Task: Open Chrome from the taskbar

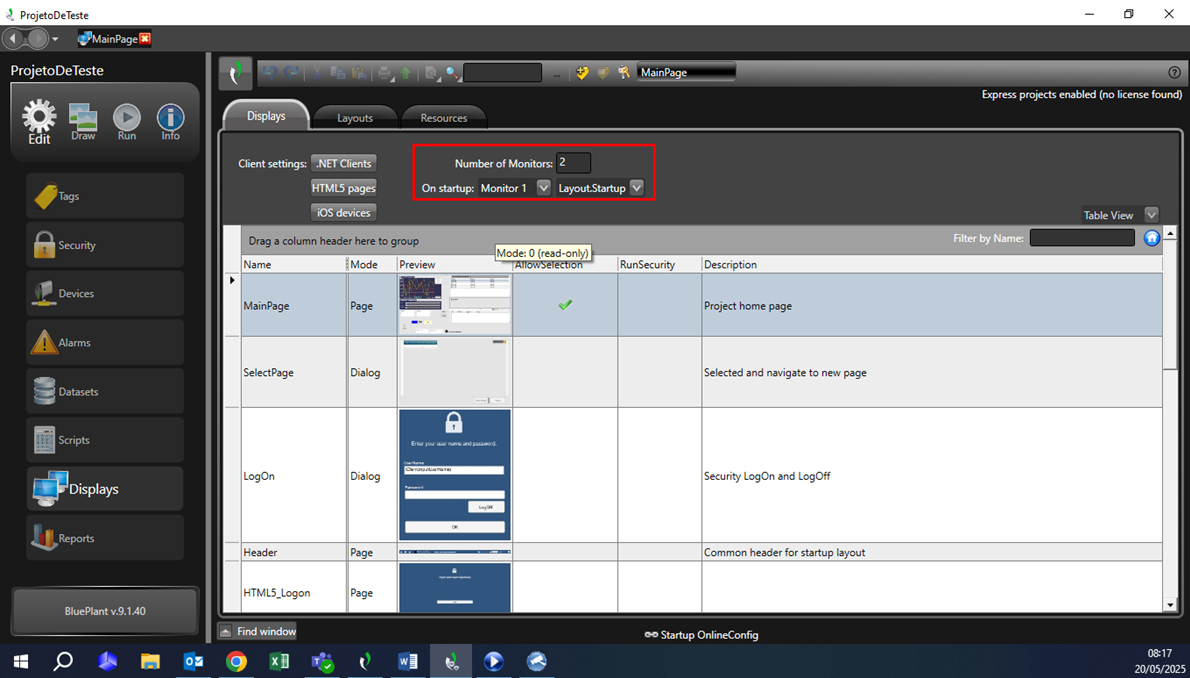Action: [x=236, y=661]
